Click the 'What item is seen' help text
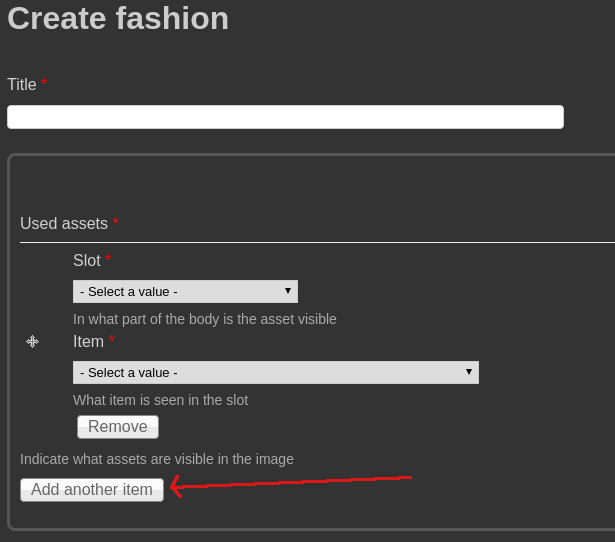615x542 pixels. 160,400
